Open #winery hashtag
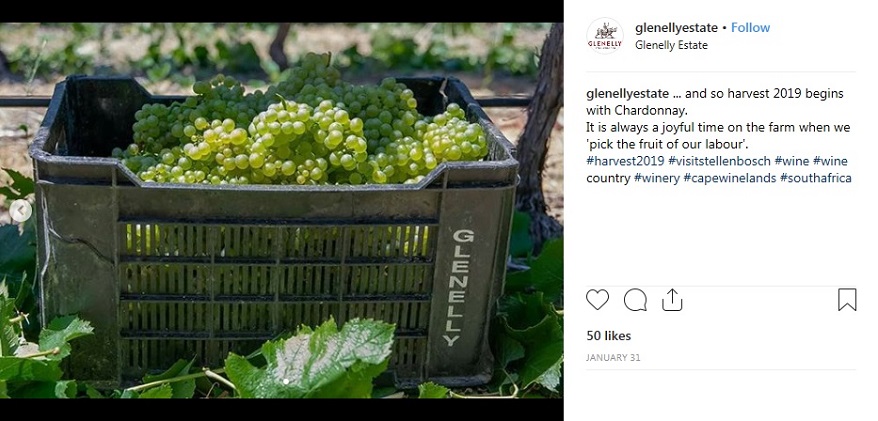The width and height of the screenshot is (878, 421). pos(657,178)
